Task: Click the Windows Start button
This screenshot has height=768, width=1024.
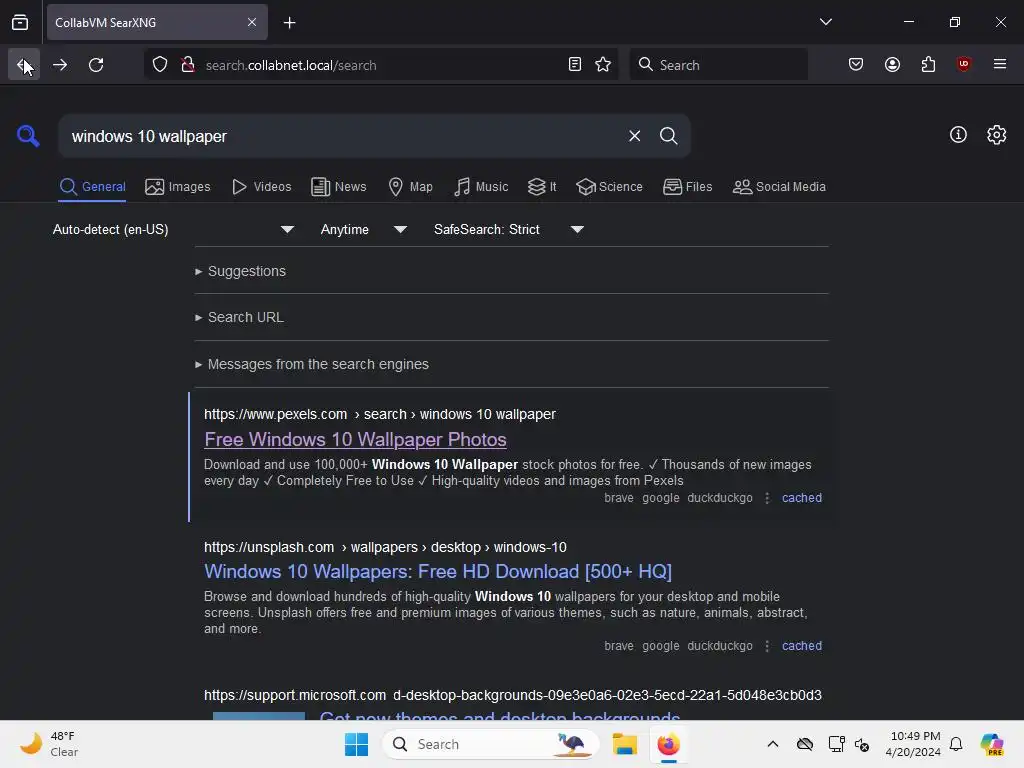Action: (x=356, y=744)
